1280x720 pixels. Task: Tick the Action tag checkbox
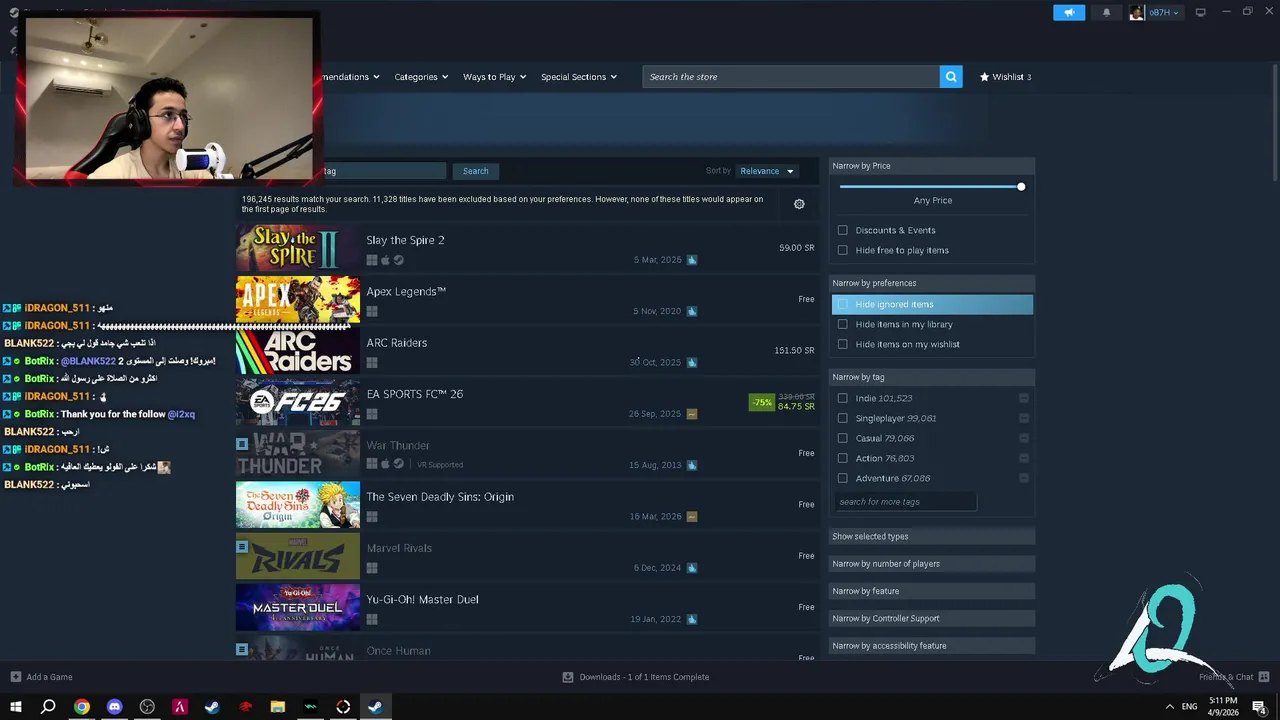(x=842, y=458)
